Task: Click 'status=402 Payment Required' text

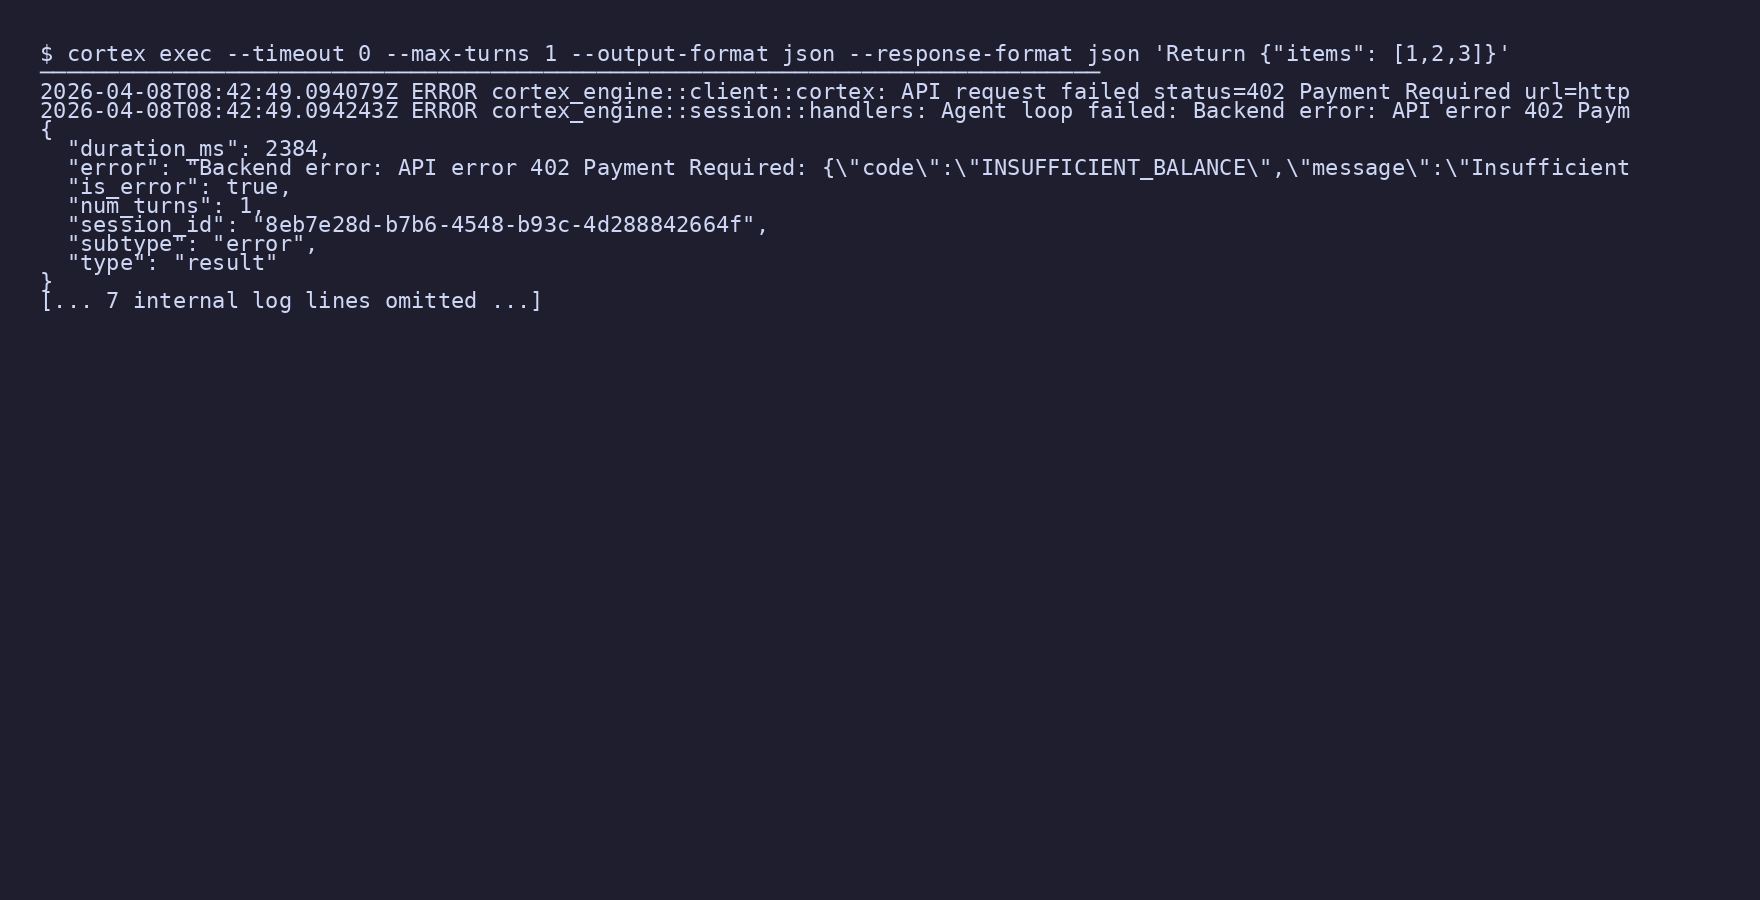Action: click(1332, 92)
